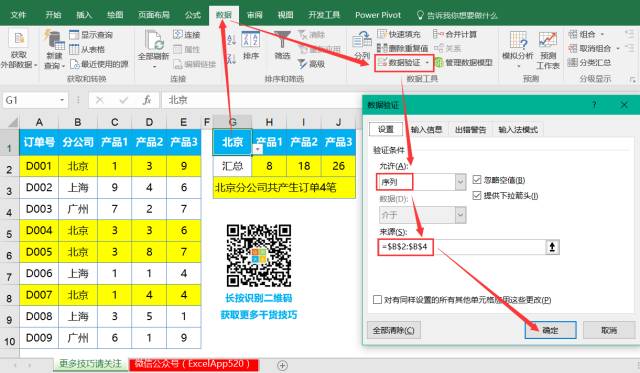
Task: Expand Get External Data dropdown arrow
Action: tap(36, 65)
